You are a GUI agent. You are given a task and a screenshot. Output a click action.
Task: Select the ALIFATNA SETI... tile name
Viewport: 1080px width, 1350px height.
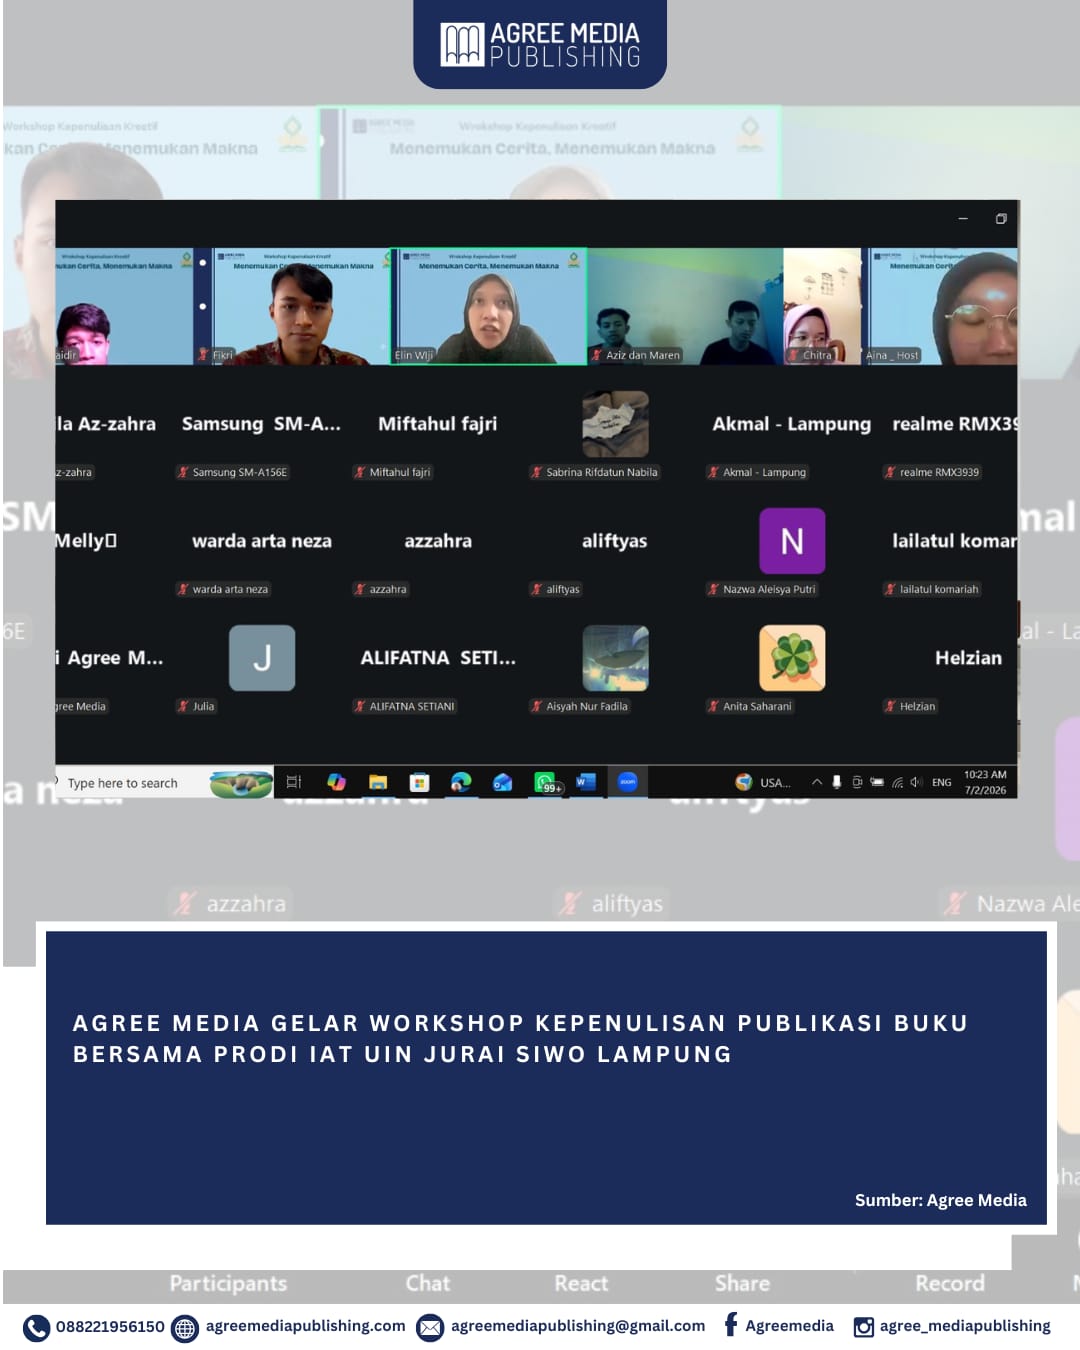[438, 658]
